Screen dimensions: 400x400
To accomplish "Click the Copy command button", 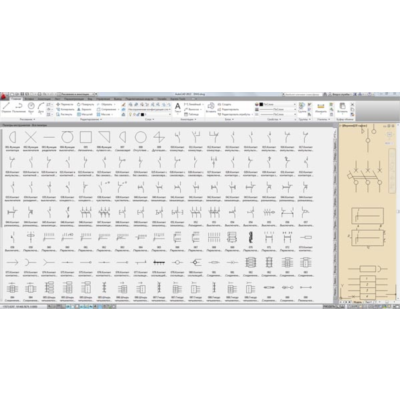I will point(65,109).
